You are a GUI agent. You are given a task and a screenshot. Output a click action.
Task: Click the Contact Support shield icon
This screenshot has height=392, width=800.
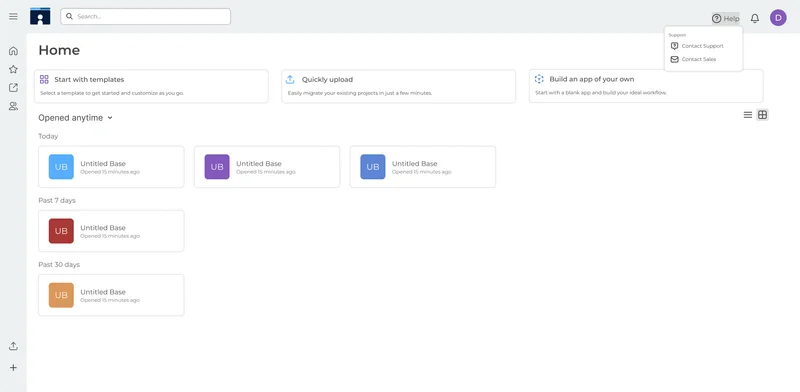(x=674, y=46)
